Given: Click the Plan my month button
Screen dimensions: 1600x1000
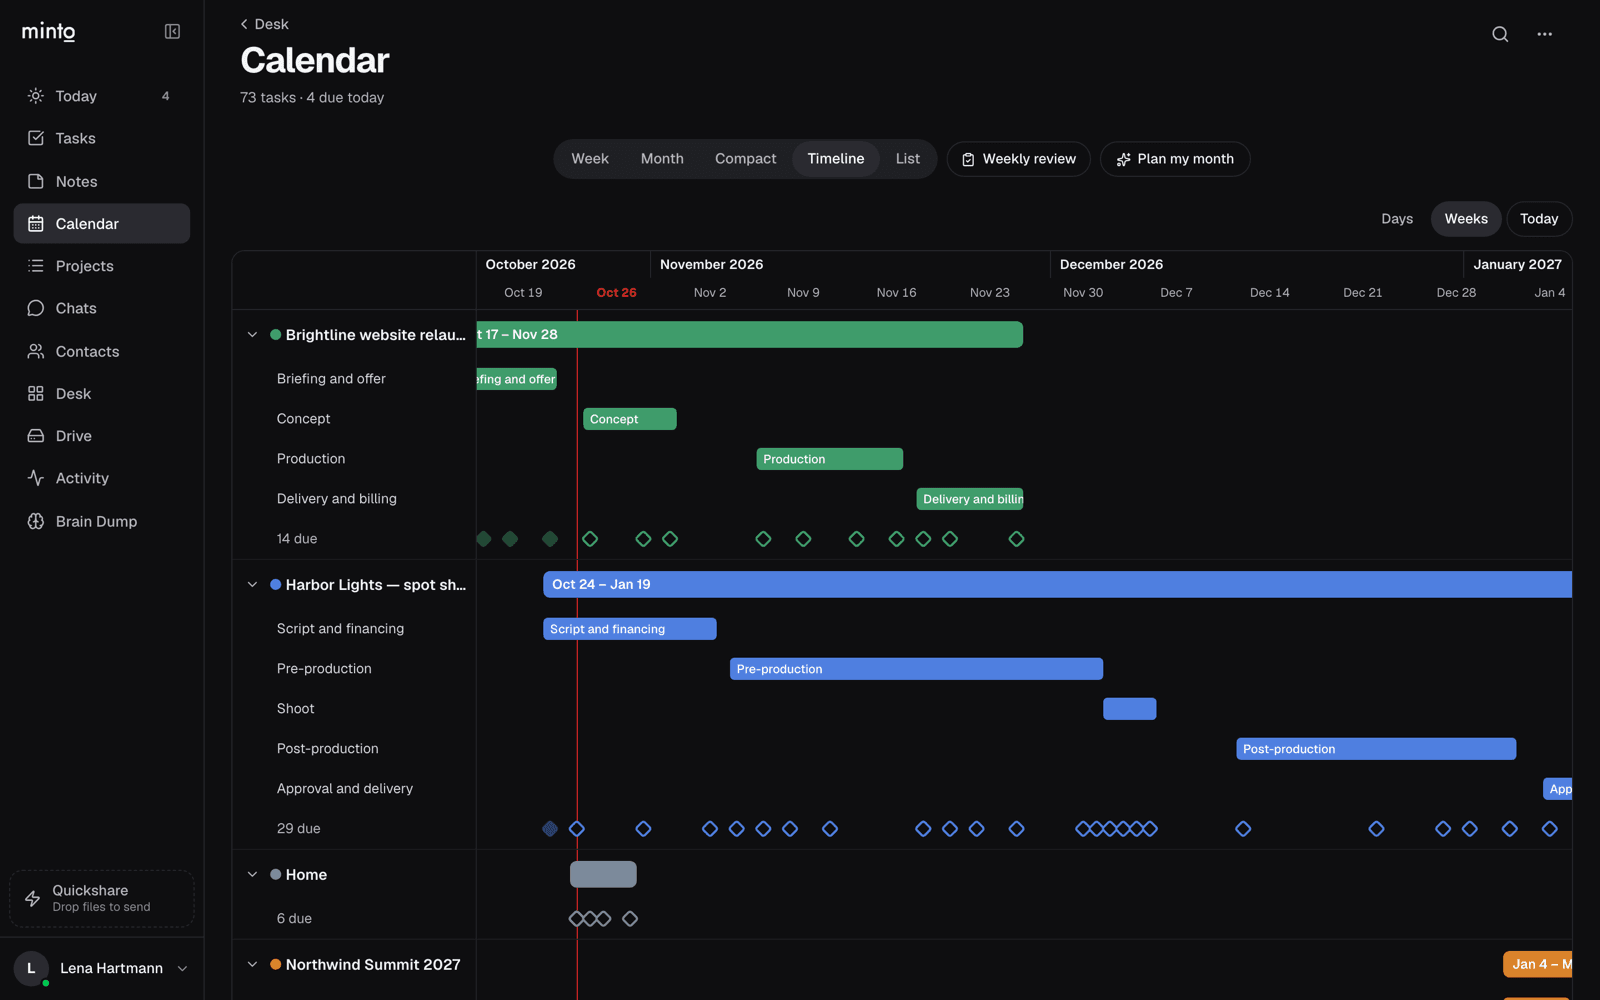Looking at the screenshot, I should (1175, 159).
